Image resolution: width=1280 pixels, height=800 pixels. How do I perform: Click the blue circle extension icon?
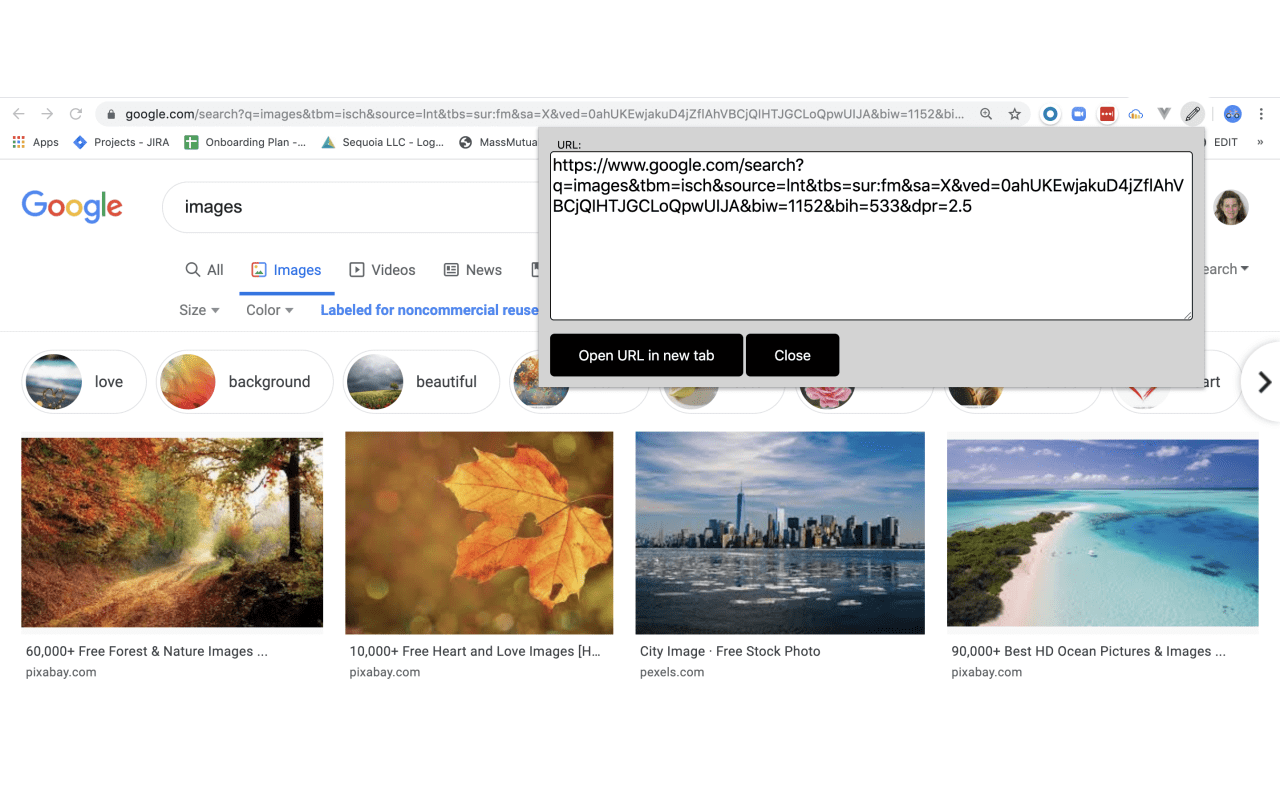point(1050,113)
